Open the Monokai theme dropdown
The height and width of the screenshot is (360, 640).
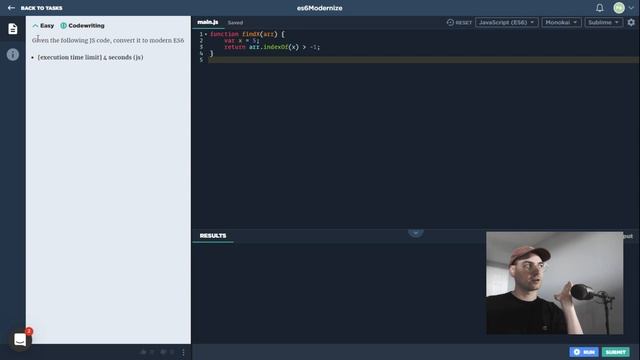click(561, 22)
